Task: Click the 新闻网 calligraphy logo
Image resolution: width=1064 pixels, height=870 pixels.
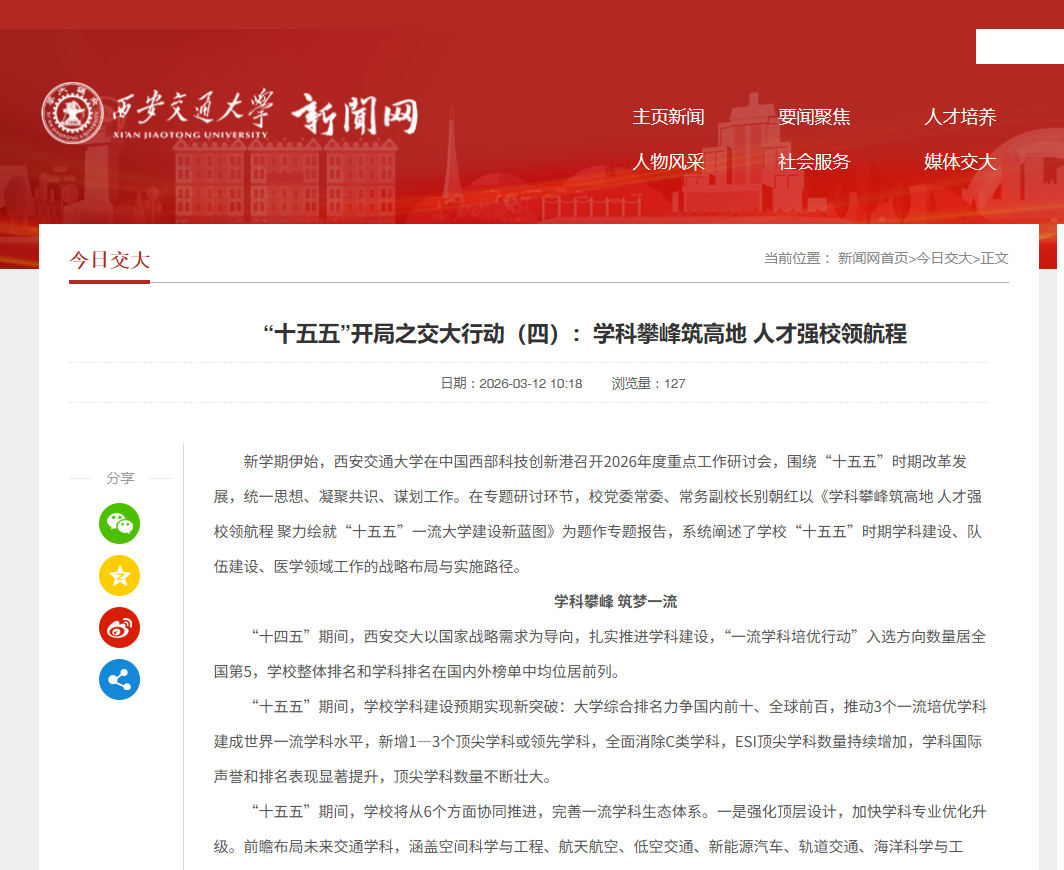Action: (x=354, y=116)
